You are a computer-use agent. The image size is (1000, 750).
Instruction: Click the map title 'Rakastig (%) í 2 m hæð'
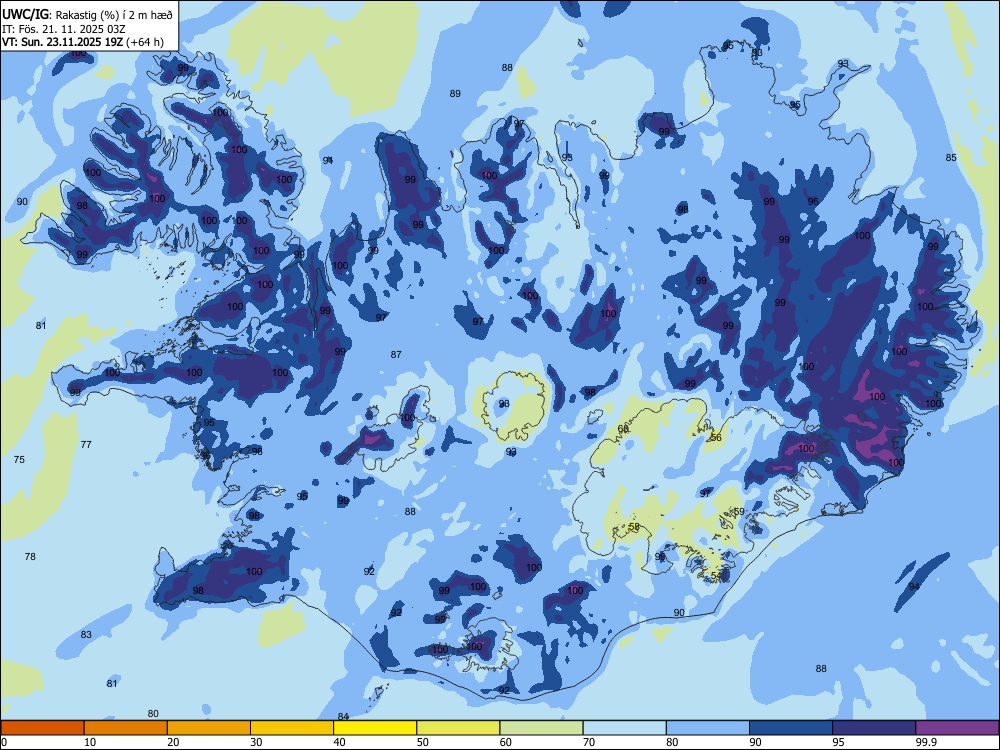point(114,15)
